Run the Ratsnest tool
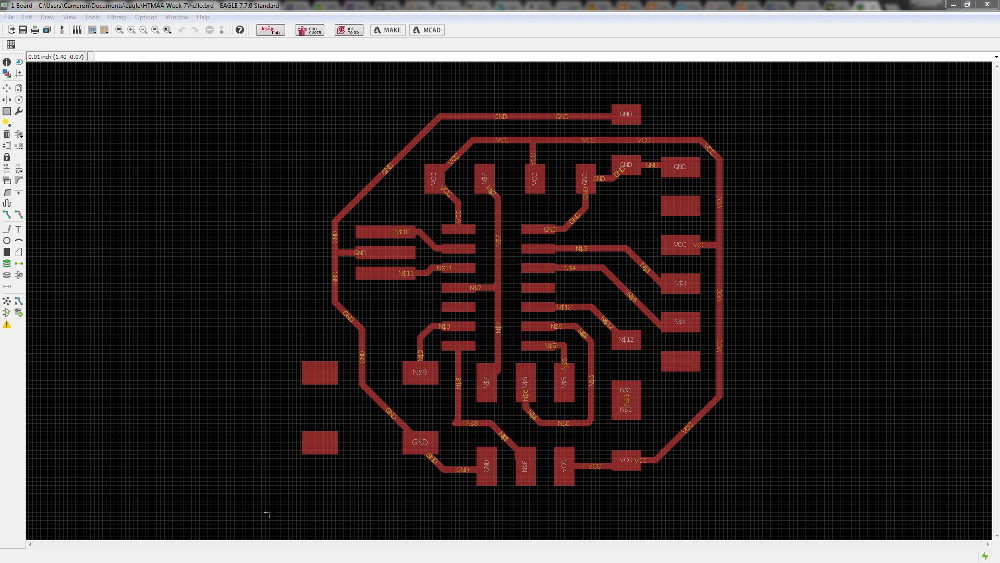Image resolution: width=1000 pixels, height=563 pixels. pyautogui.click(x=6, y=300)
